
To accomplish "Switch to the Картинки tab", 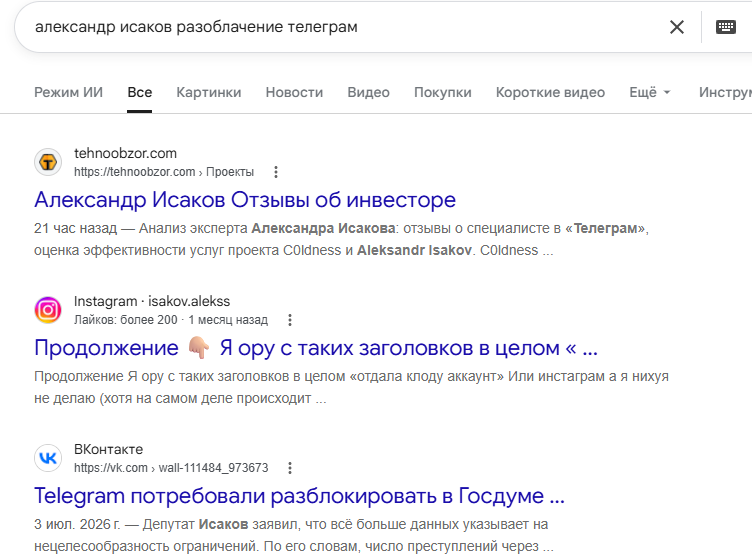I will [209, 92].
